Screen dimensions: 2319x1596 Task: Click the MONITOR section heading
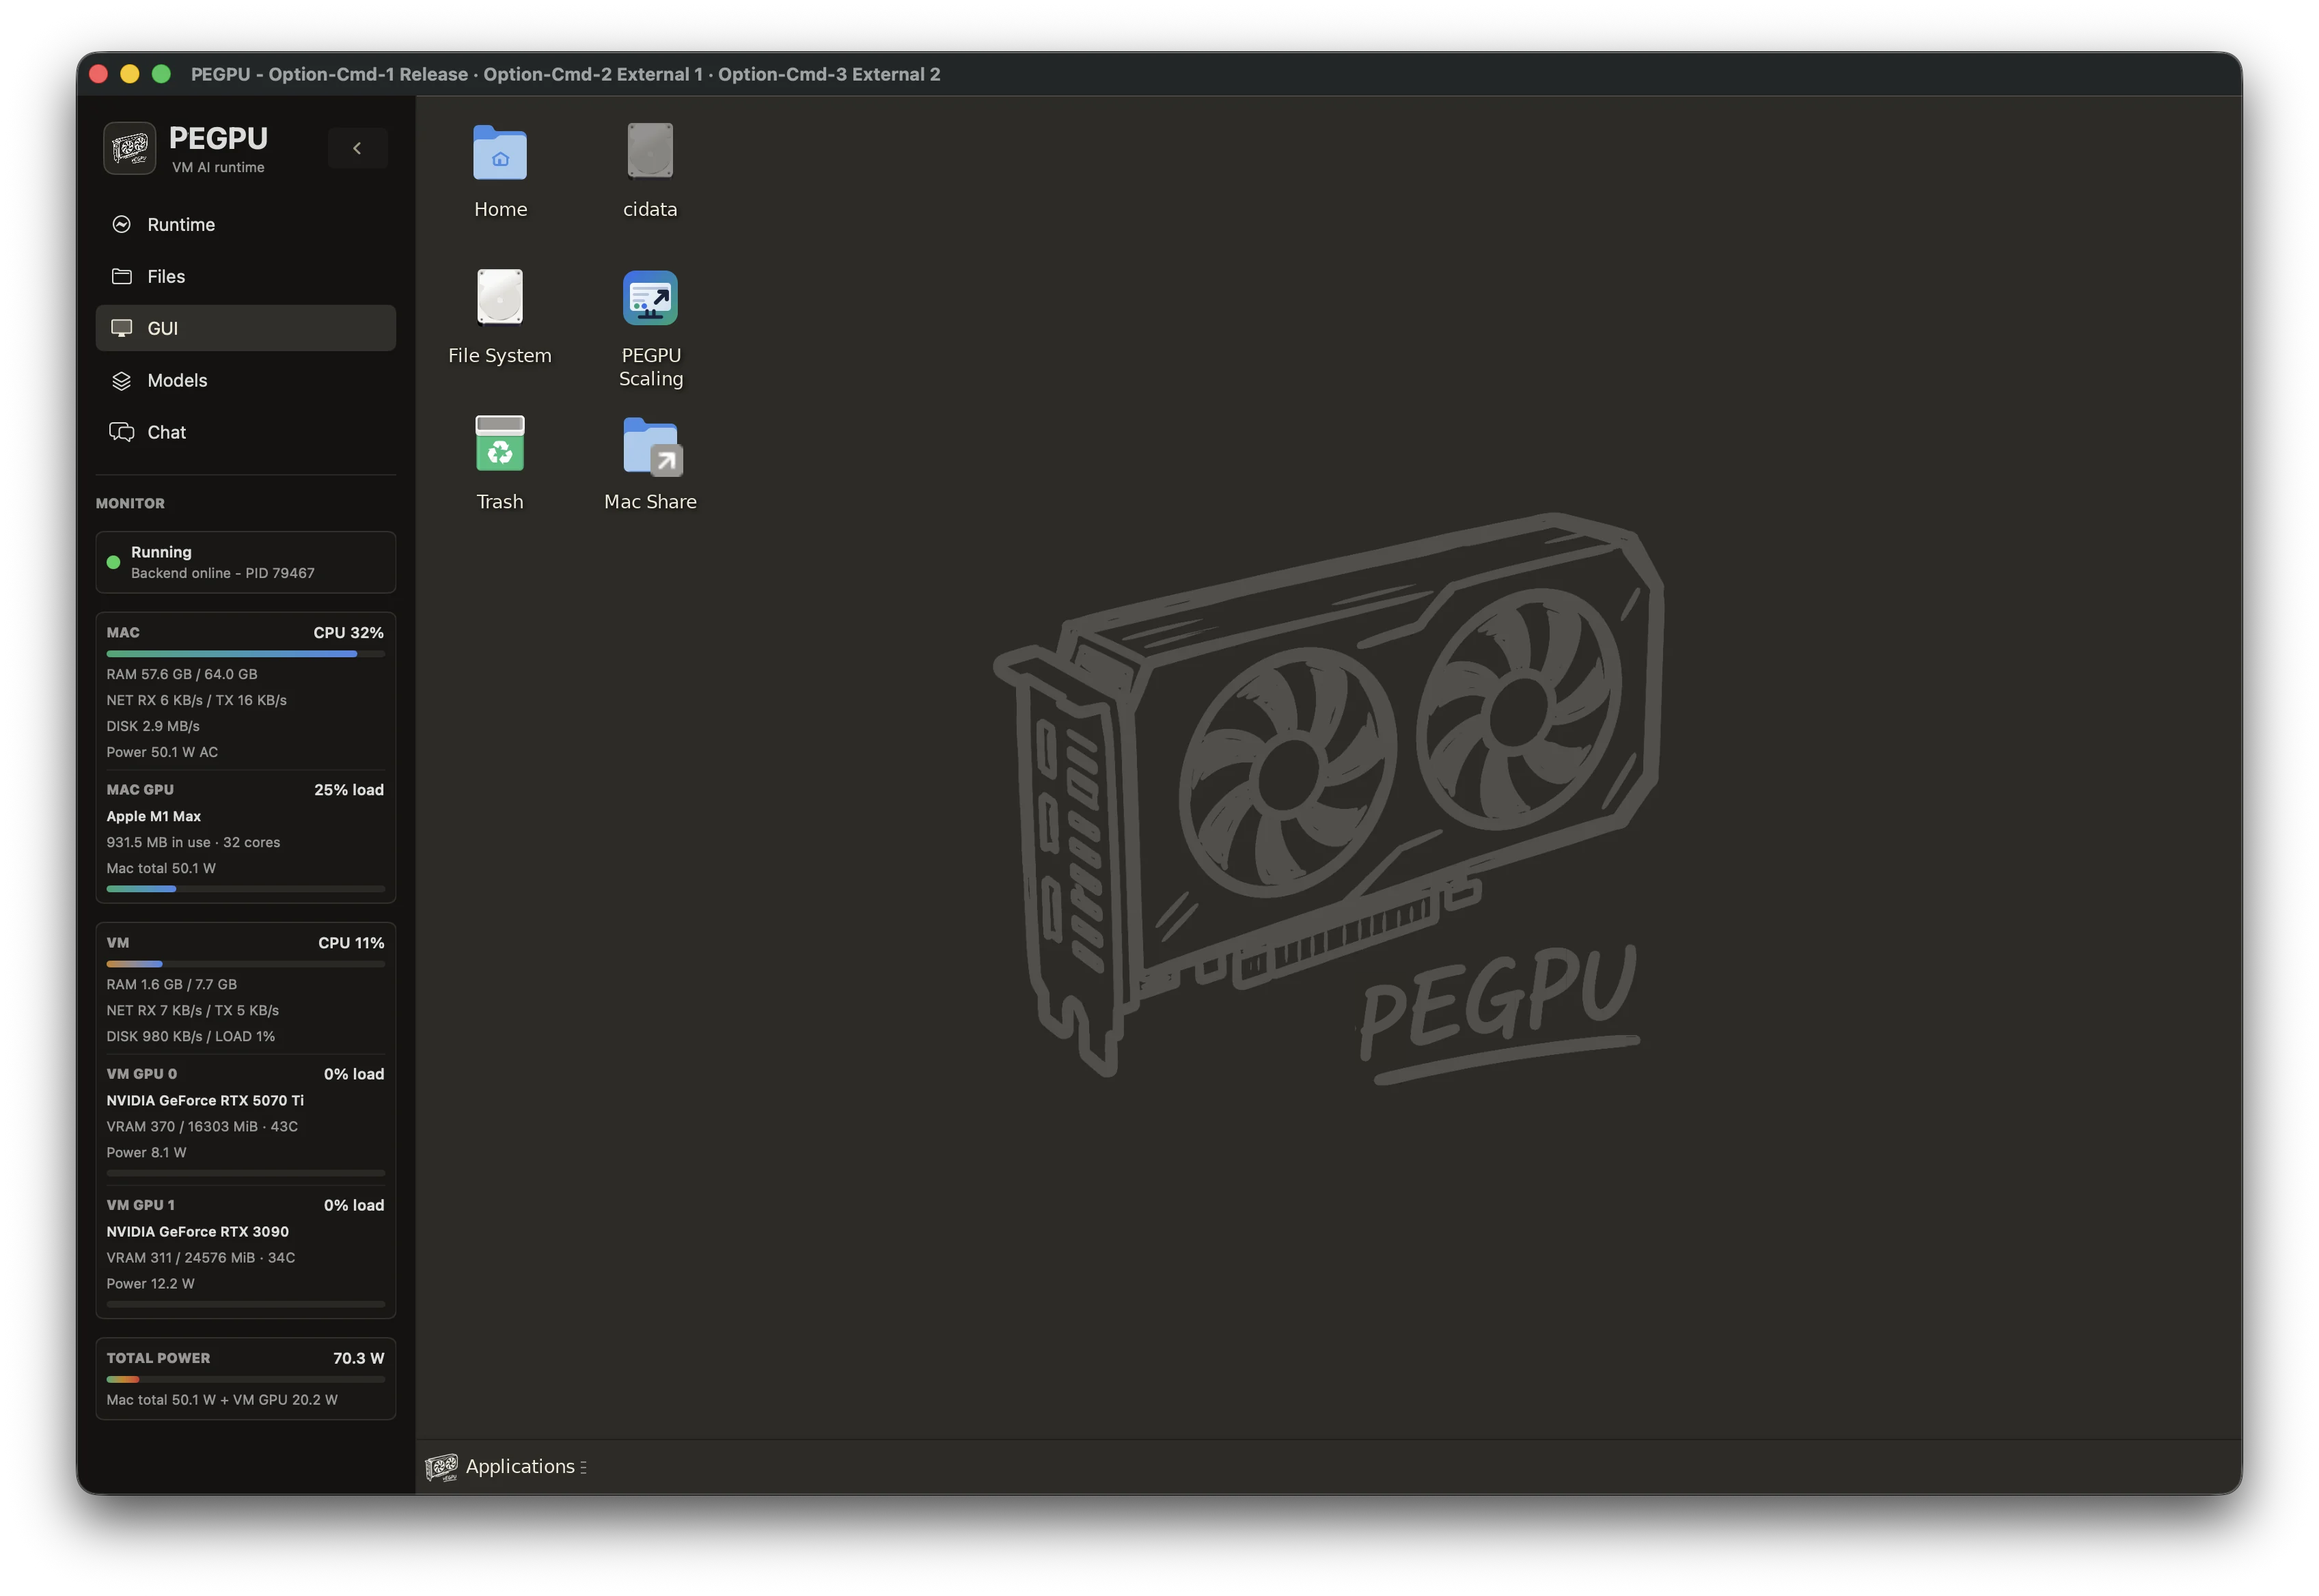pyautogui.click(x=130, y=503)
